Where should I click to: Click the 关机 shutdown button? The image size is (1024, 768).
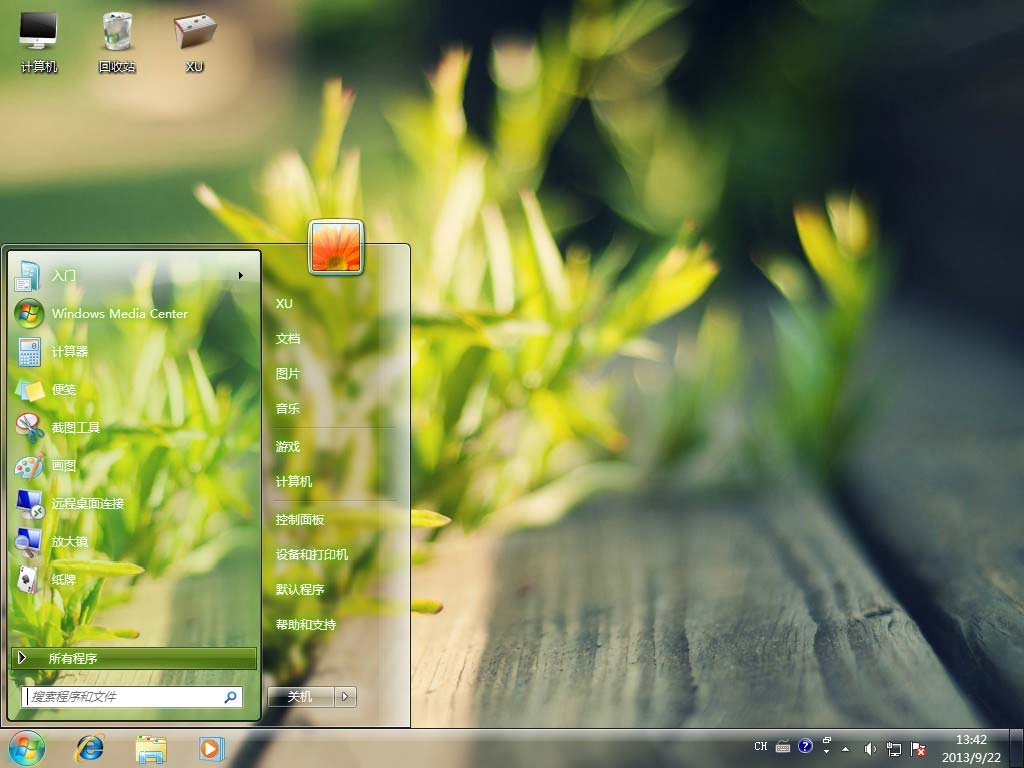click(x=300, y=696)
